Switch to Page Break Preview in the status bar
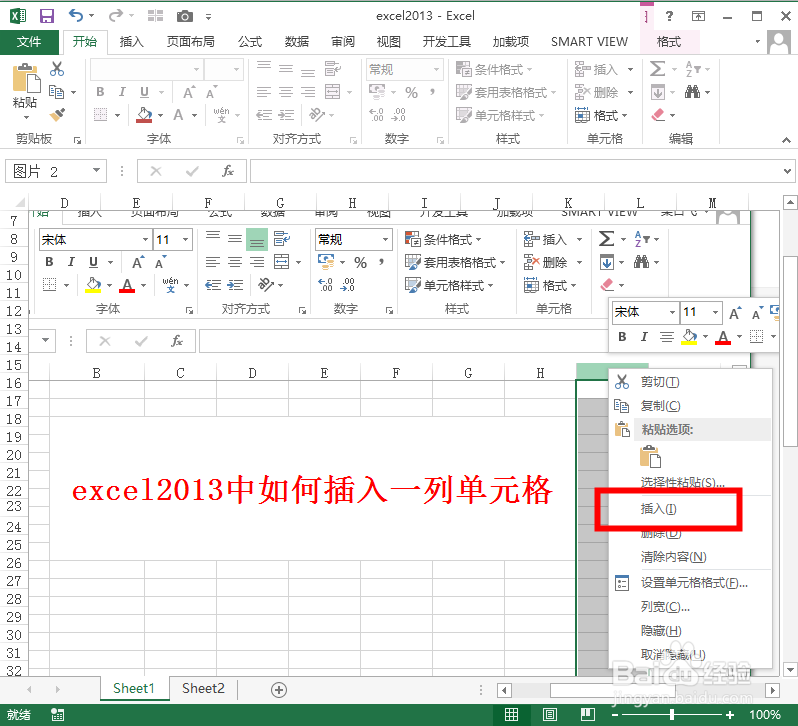Image resolution: width=798 pixels, height=726 pixels. click(x=588, y=715)
